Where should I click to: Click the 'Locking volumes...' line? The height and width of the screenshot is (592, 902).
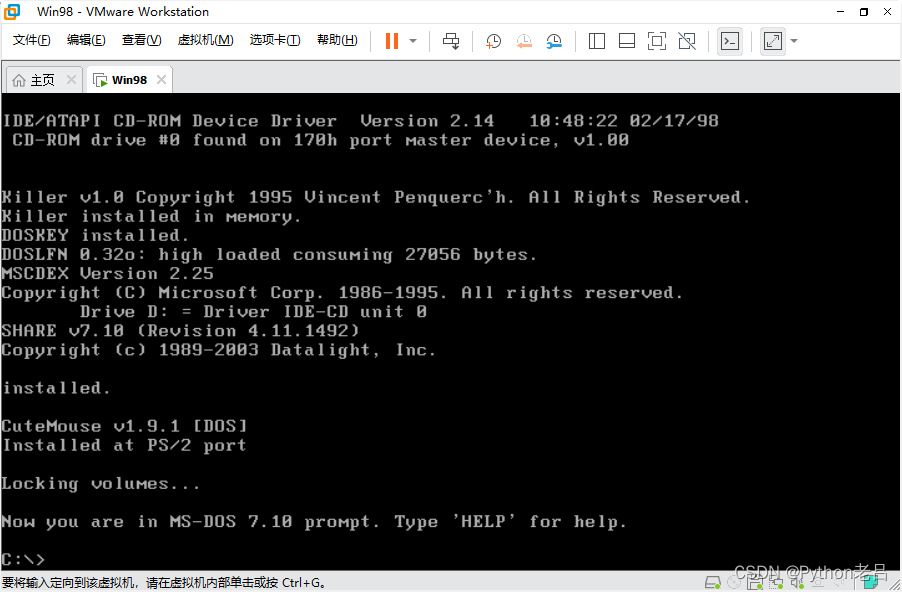101,484
